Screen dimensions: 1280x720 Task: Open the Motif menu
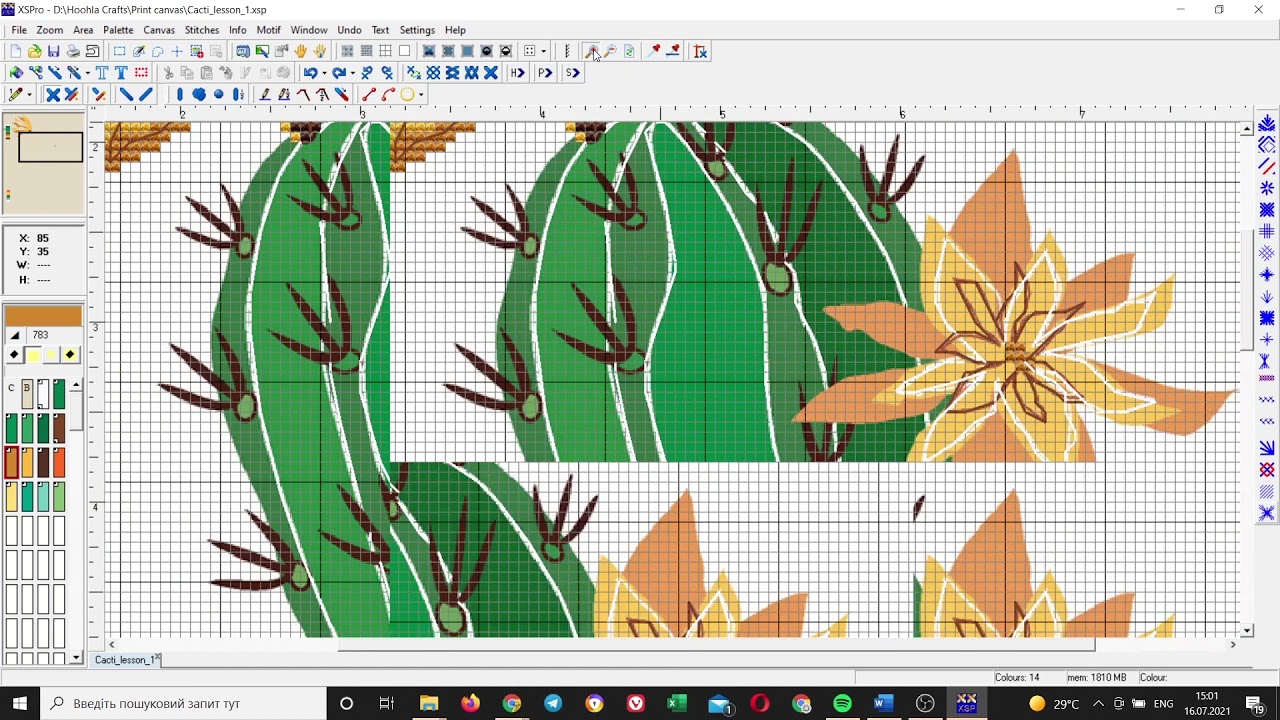(x=268, y=30)
